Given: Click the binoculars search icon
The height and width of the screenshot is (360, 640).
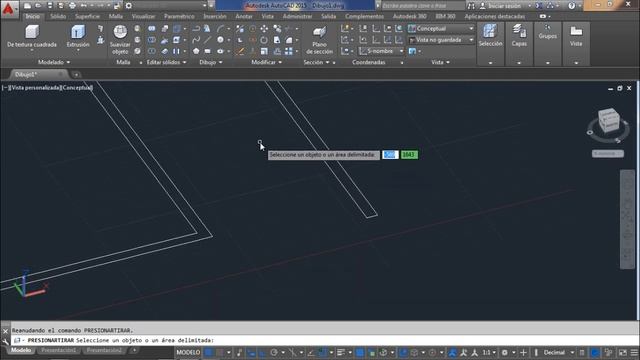Looking at the screenshot, I should point(471,6).
